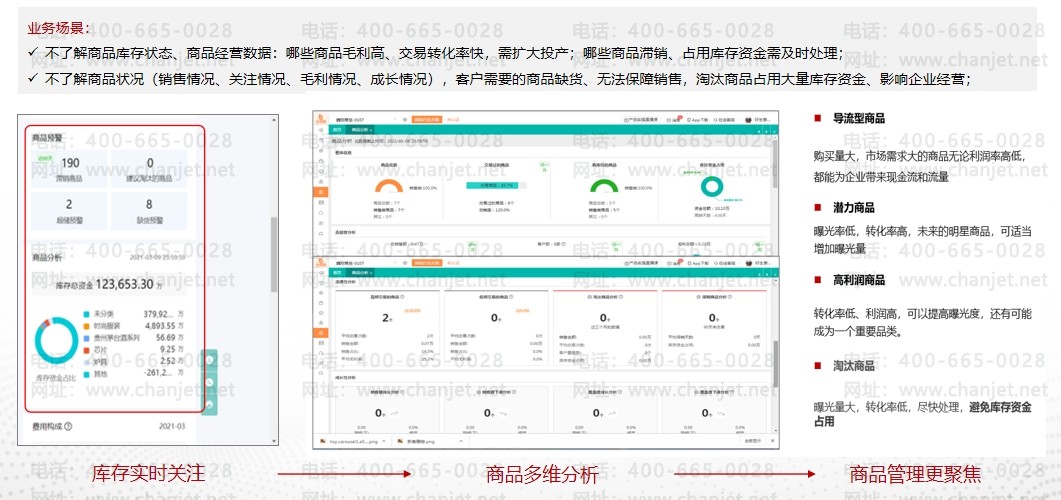Switch to the 首页 tab in top window
1061x500 pixels.
pyautogui.click(x=337, y=130)
